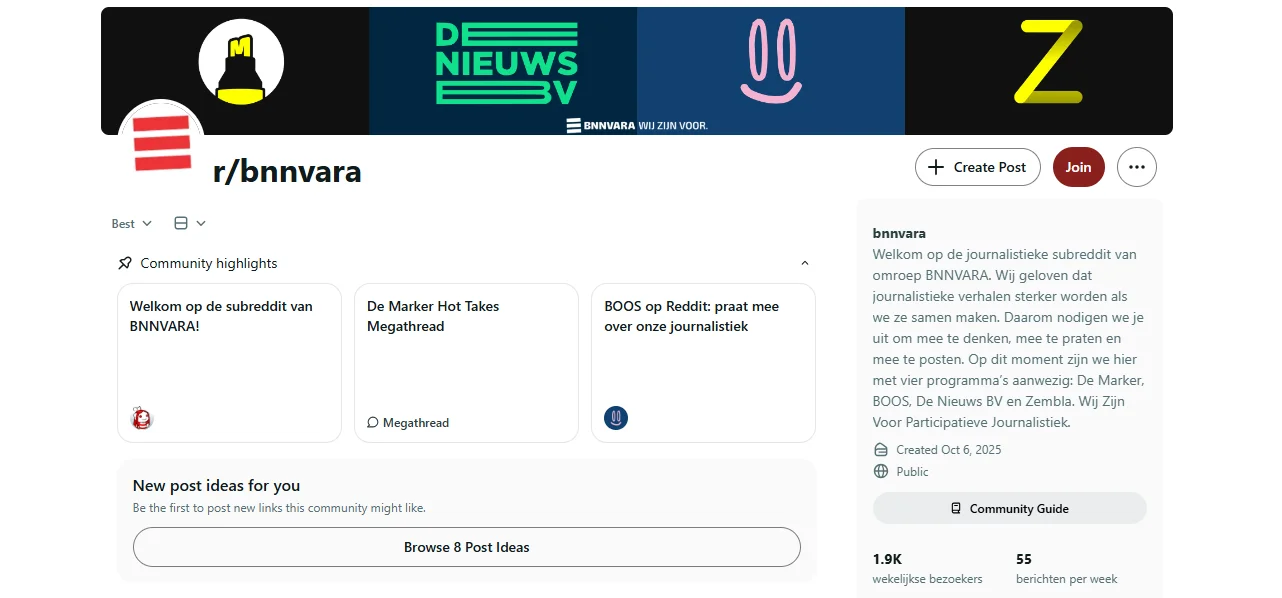Viewport: 1282px width, 598px height.
Task: Open the Best sort dropdown
Action: click(x=132, y=223)
